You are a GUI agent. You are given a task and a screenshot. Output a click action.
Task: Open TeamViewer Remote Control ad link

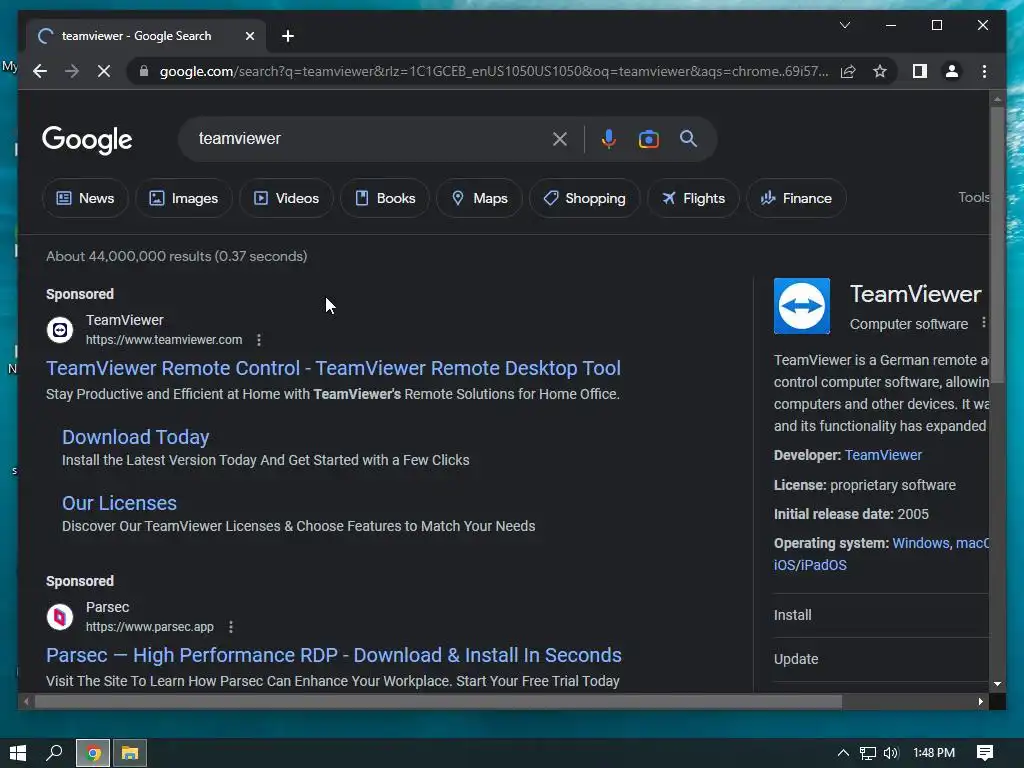click(333, 368)
